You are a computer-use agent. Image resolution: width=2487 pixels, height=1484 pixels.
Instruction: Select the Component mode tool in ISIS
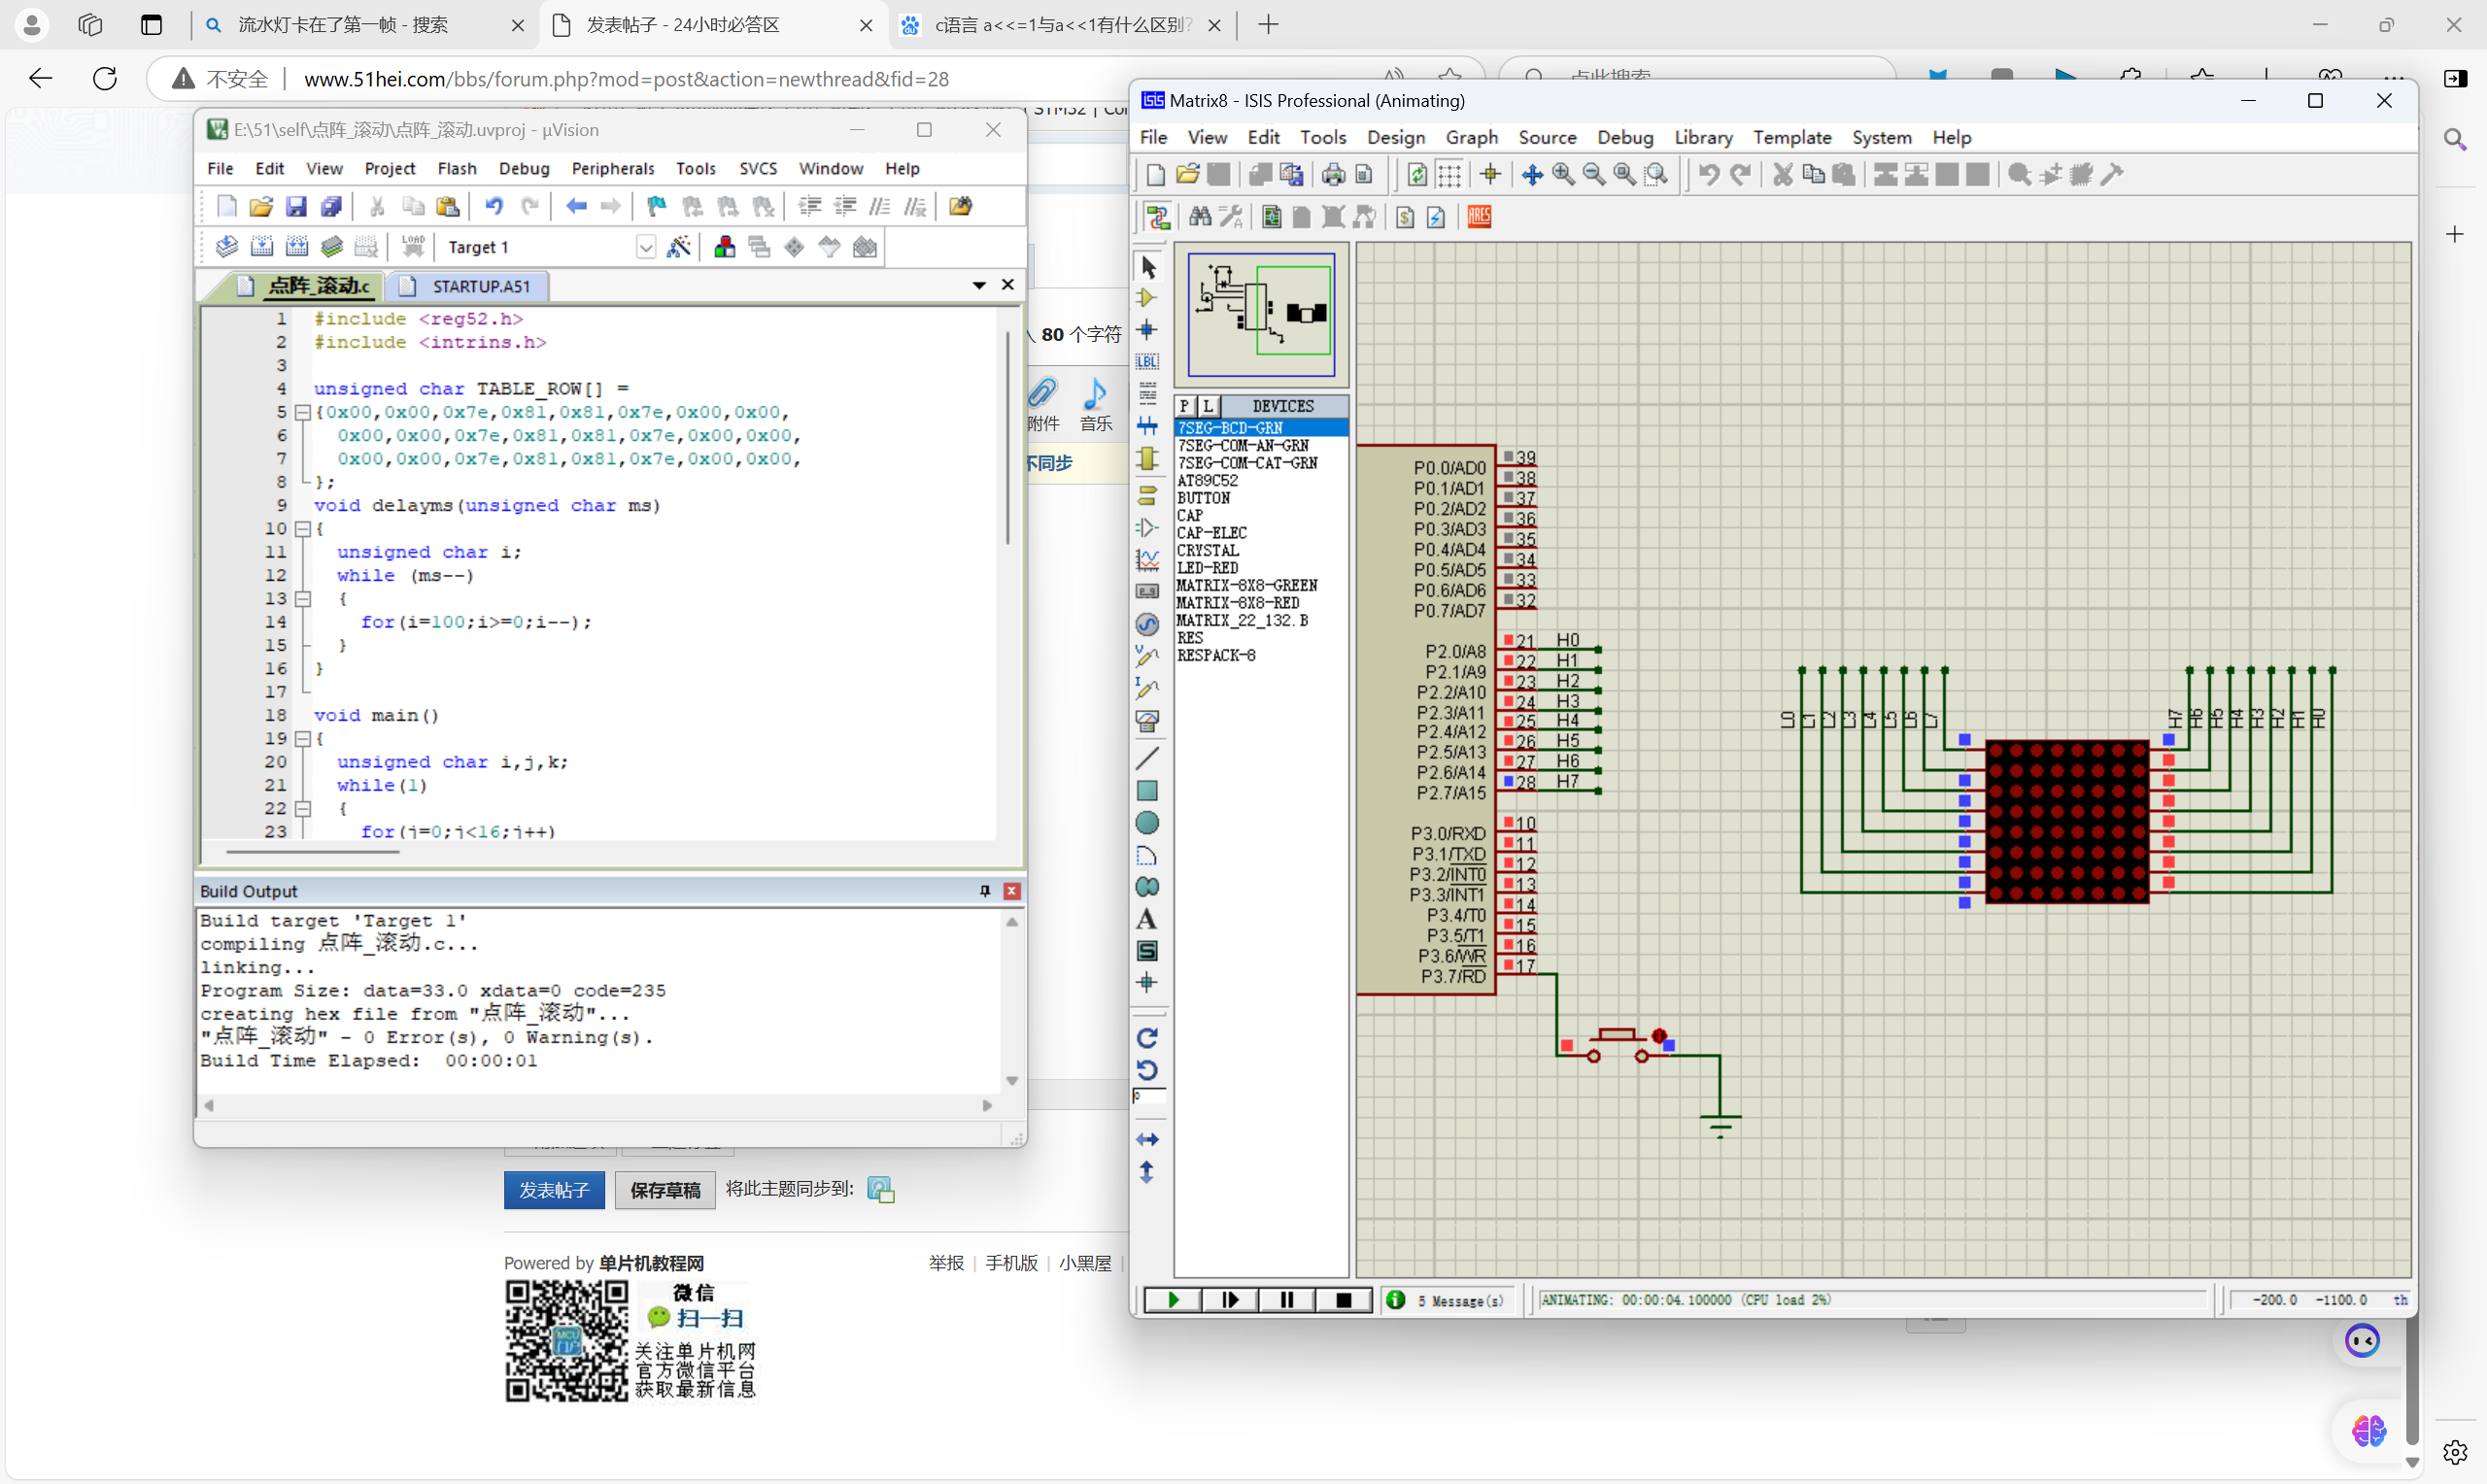coord(1148,298)
